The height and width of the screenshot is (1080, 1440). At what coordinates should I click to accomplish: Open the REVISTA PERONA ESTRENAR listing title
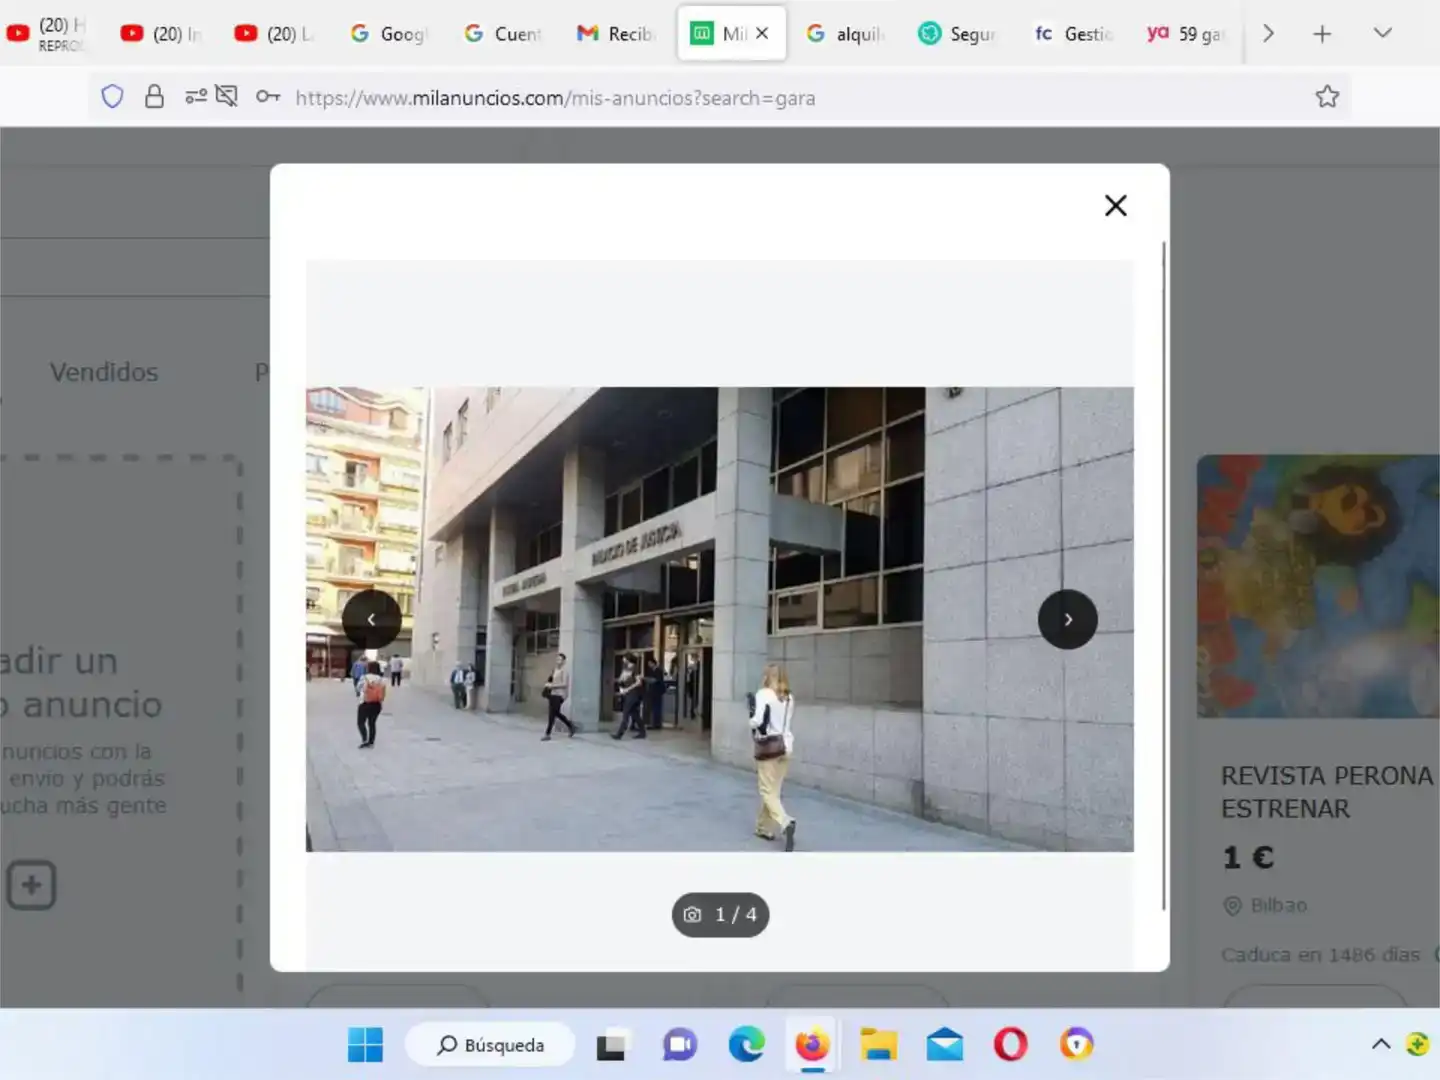click(x=1327, y=792)
